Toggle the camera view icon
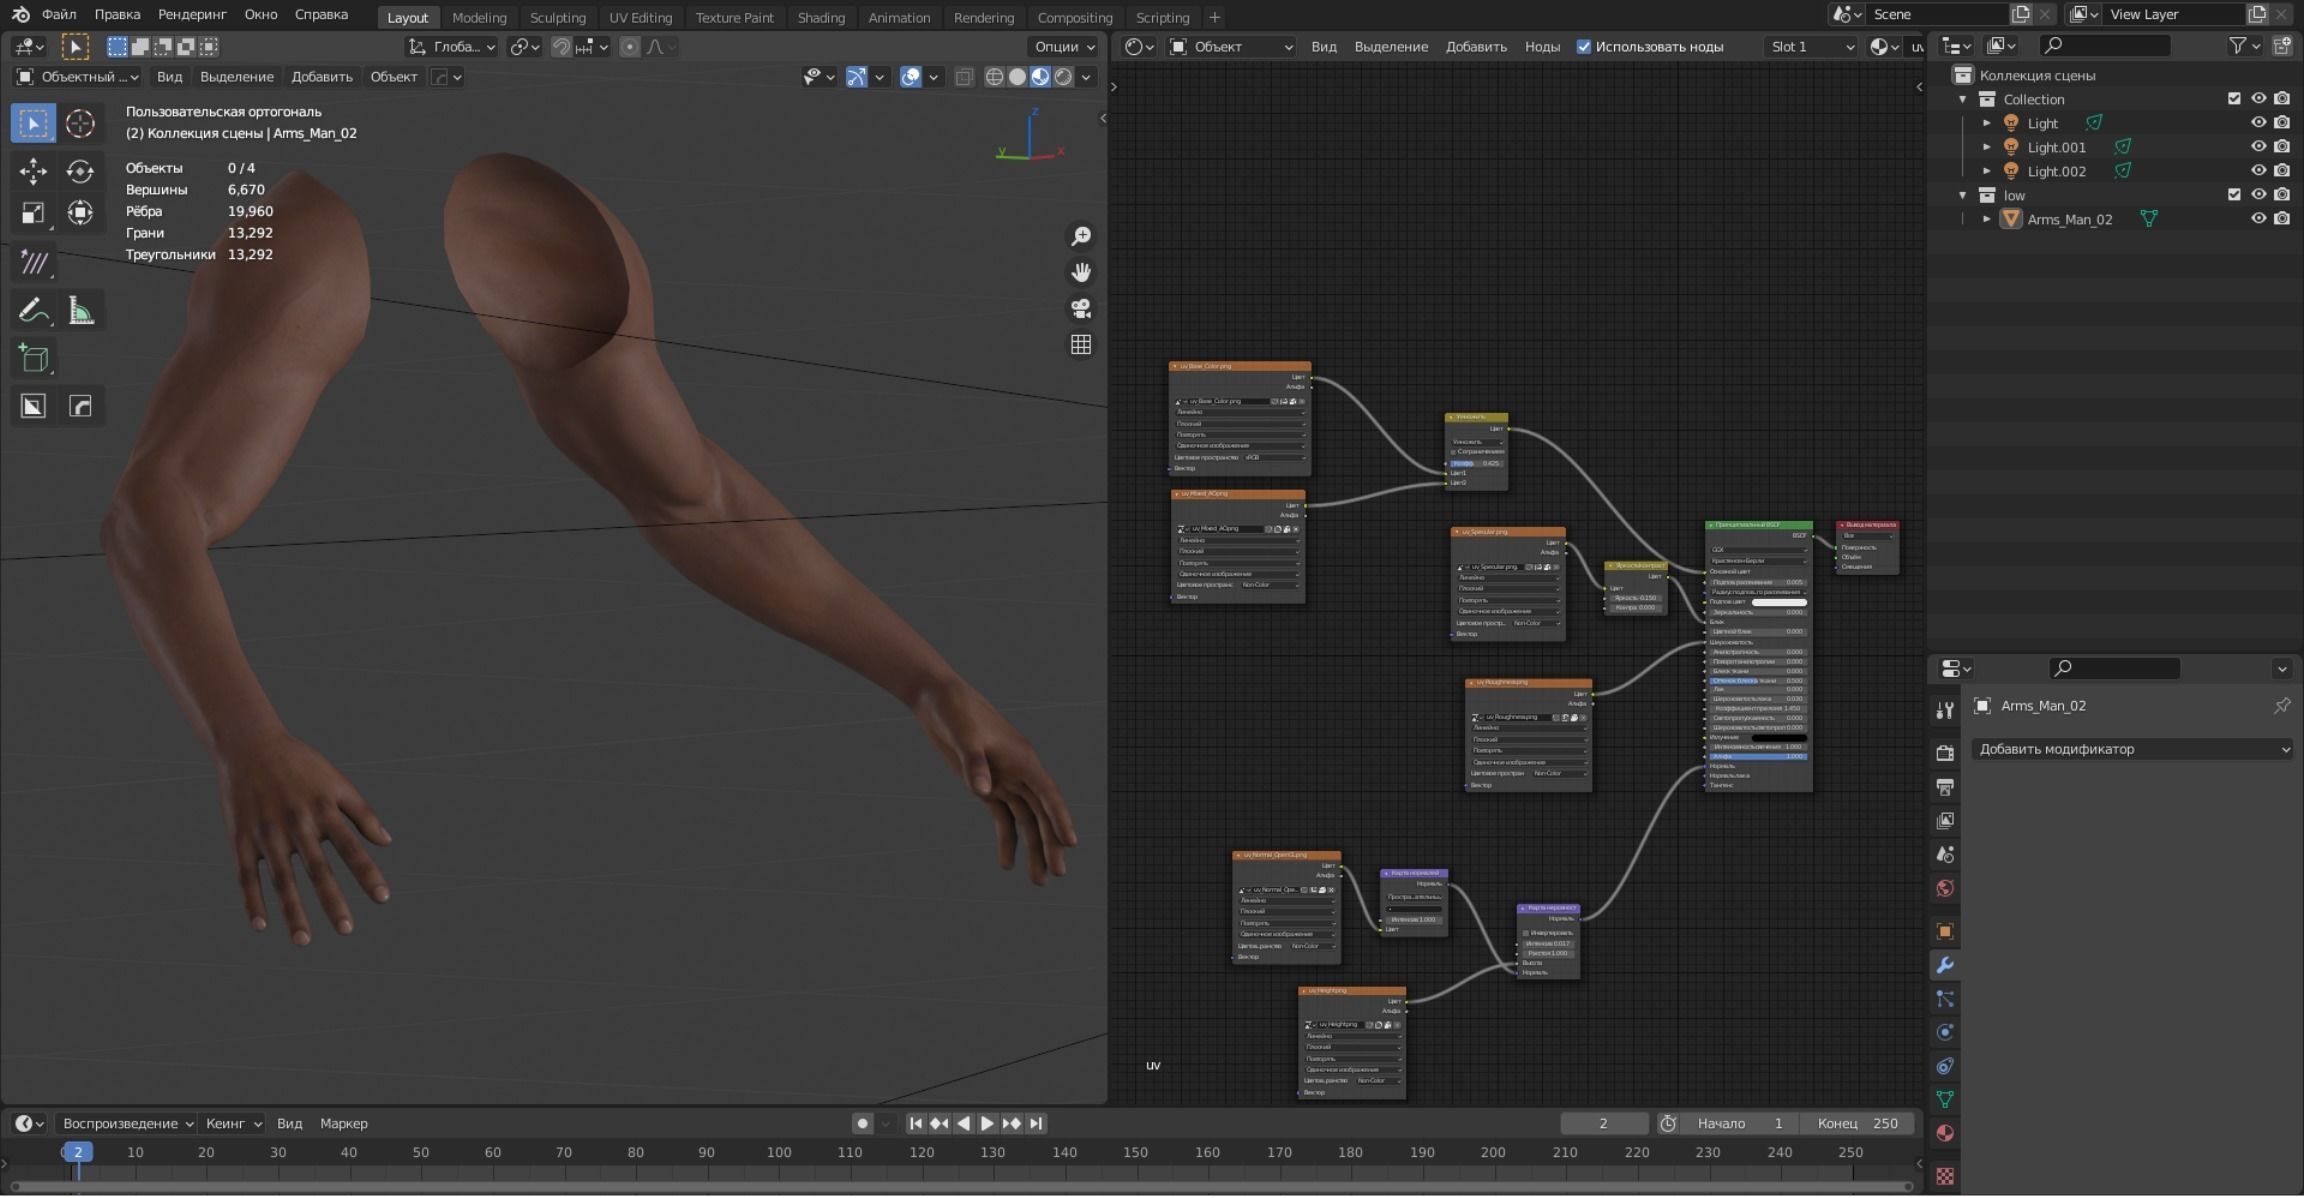Image resolution: width=2304 pixels, height=1198 pixels. (x=1081, y=308)
